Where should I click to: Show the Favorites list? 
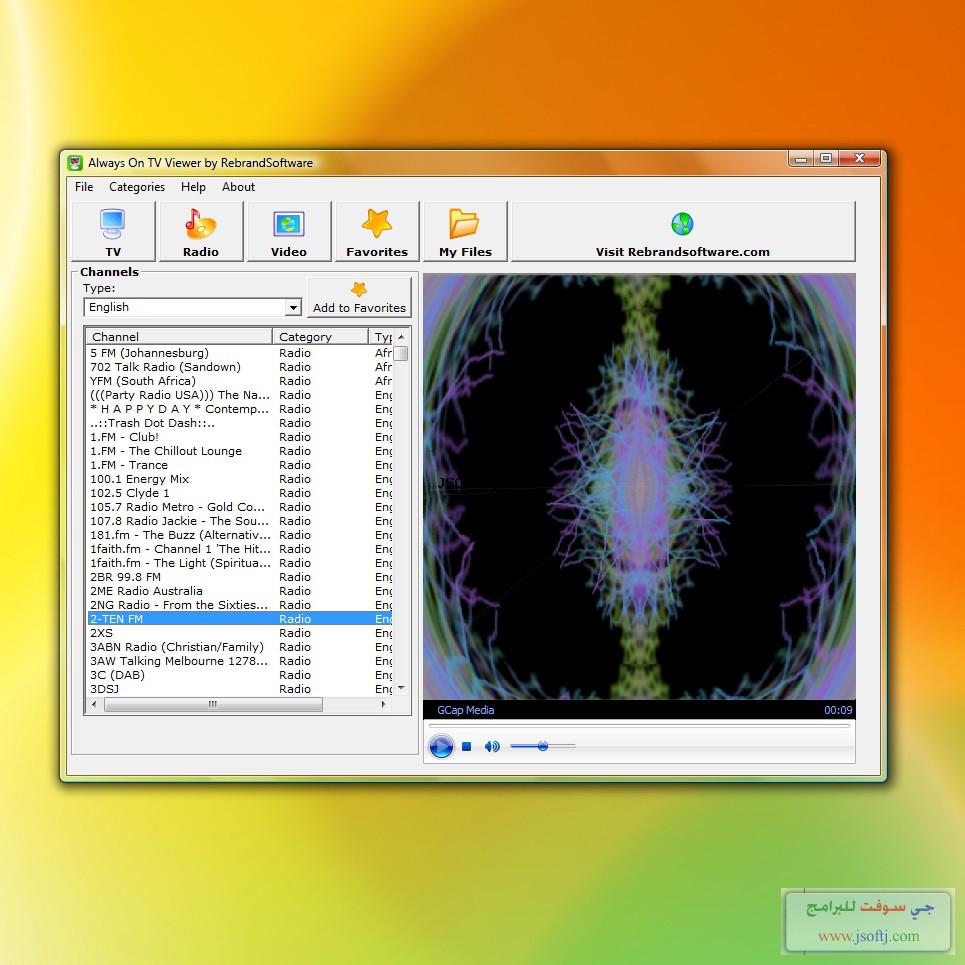pyautogui.click(x=377, y=231)
